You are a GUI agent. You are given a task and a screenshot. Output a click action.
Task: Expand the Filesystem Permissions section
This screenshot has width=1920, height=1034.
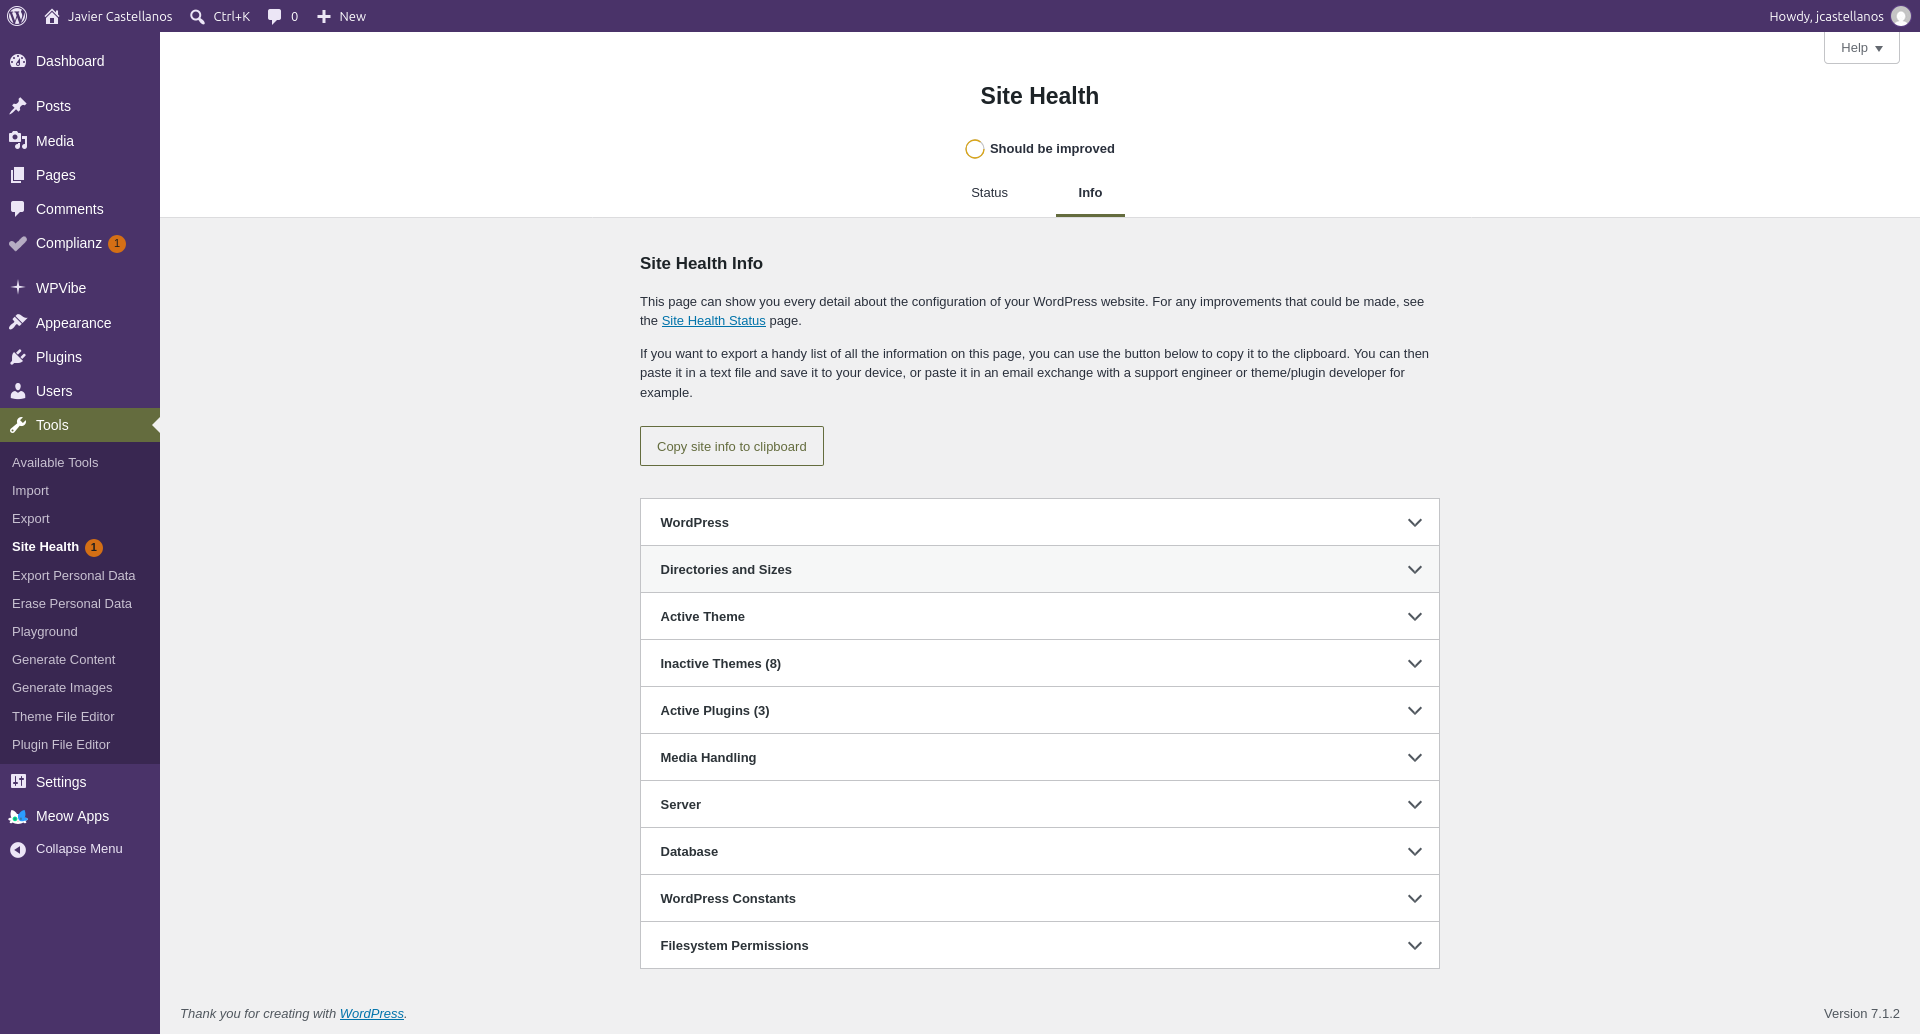point(1040,945)
